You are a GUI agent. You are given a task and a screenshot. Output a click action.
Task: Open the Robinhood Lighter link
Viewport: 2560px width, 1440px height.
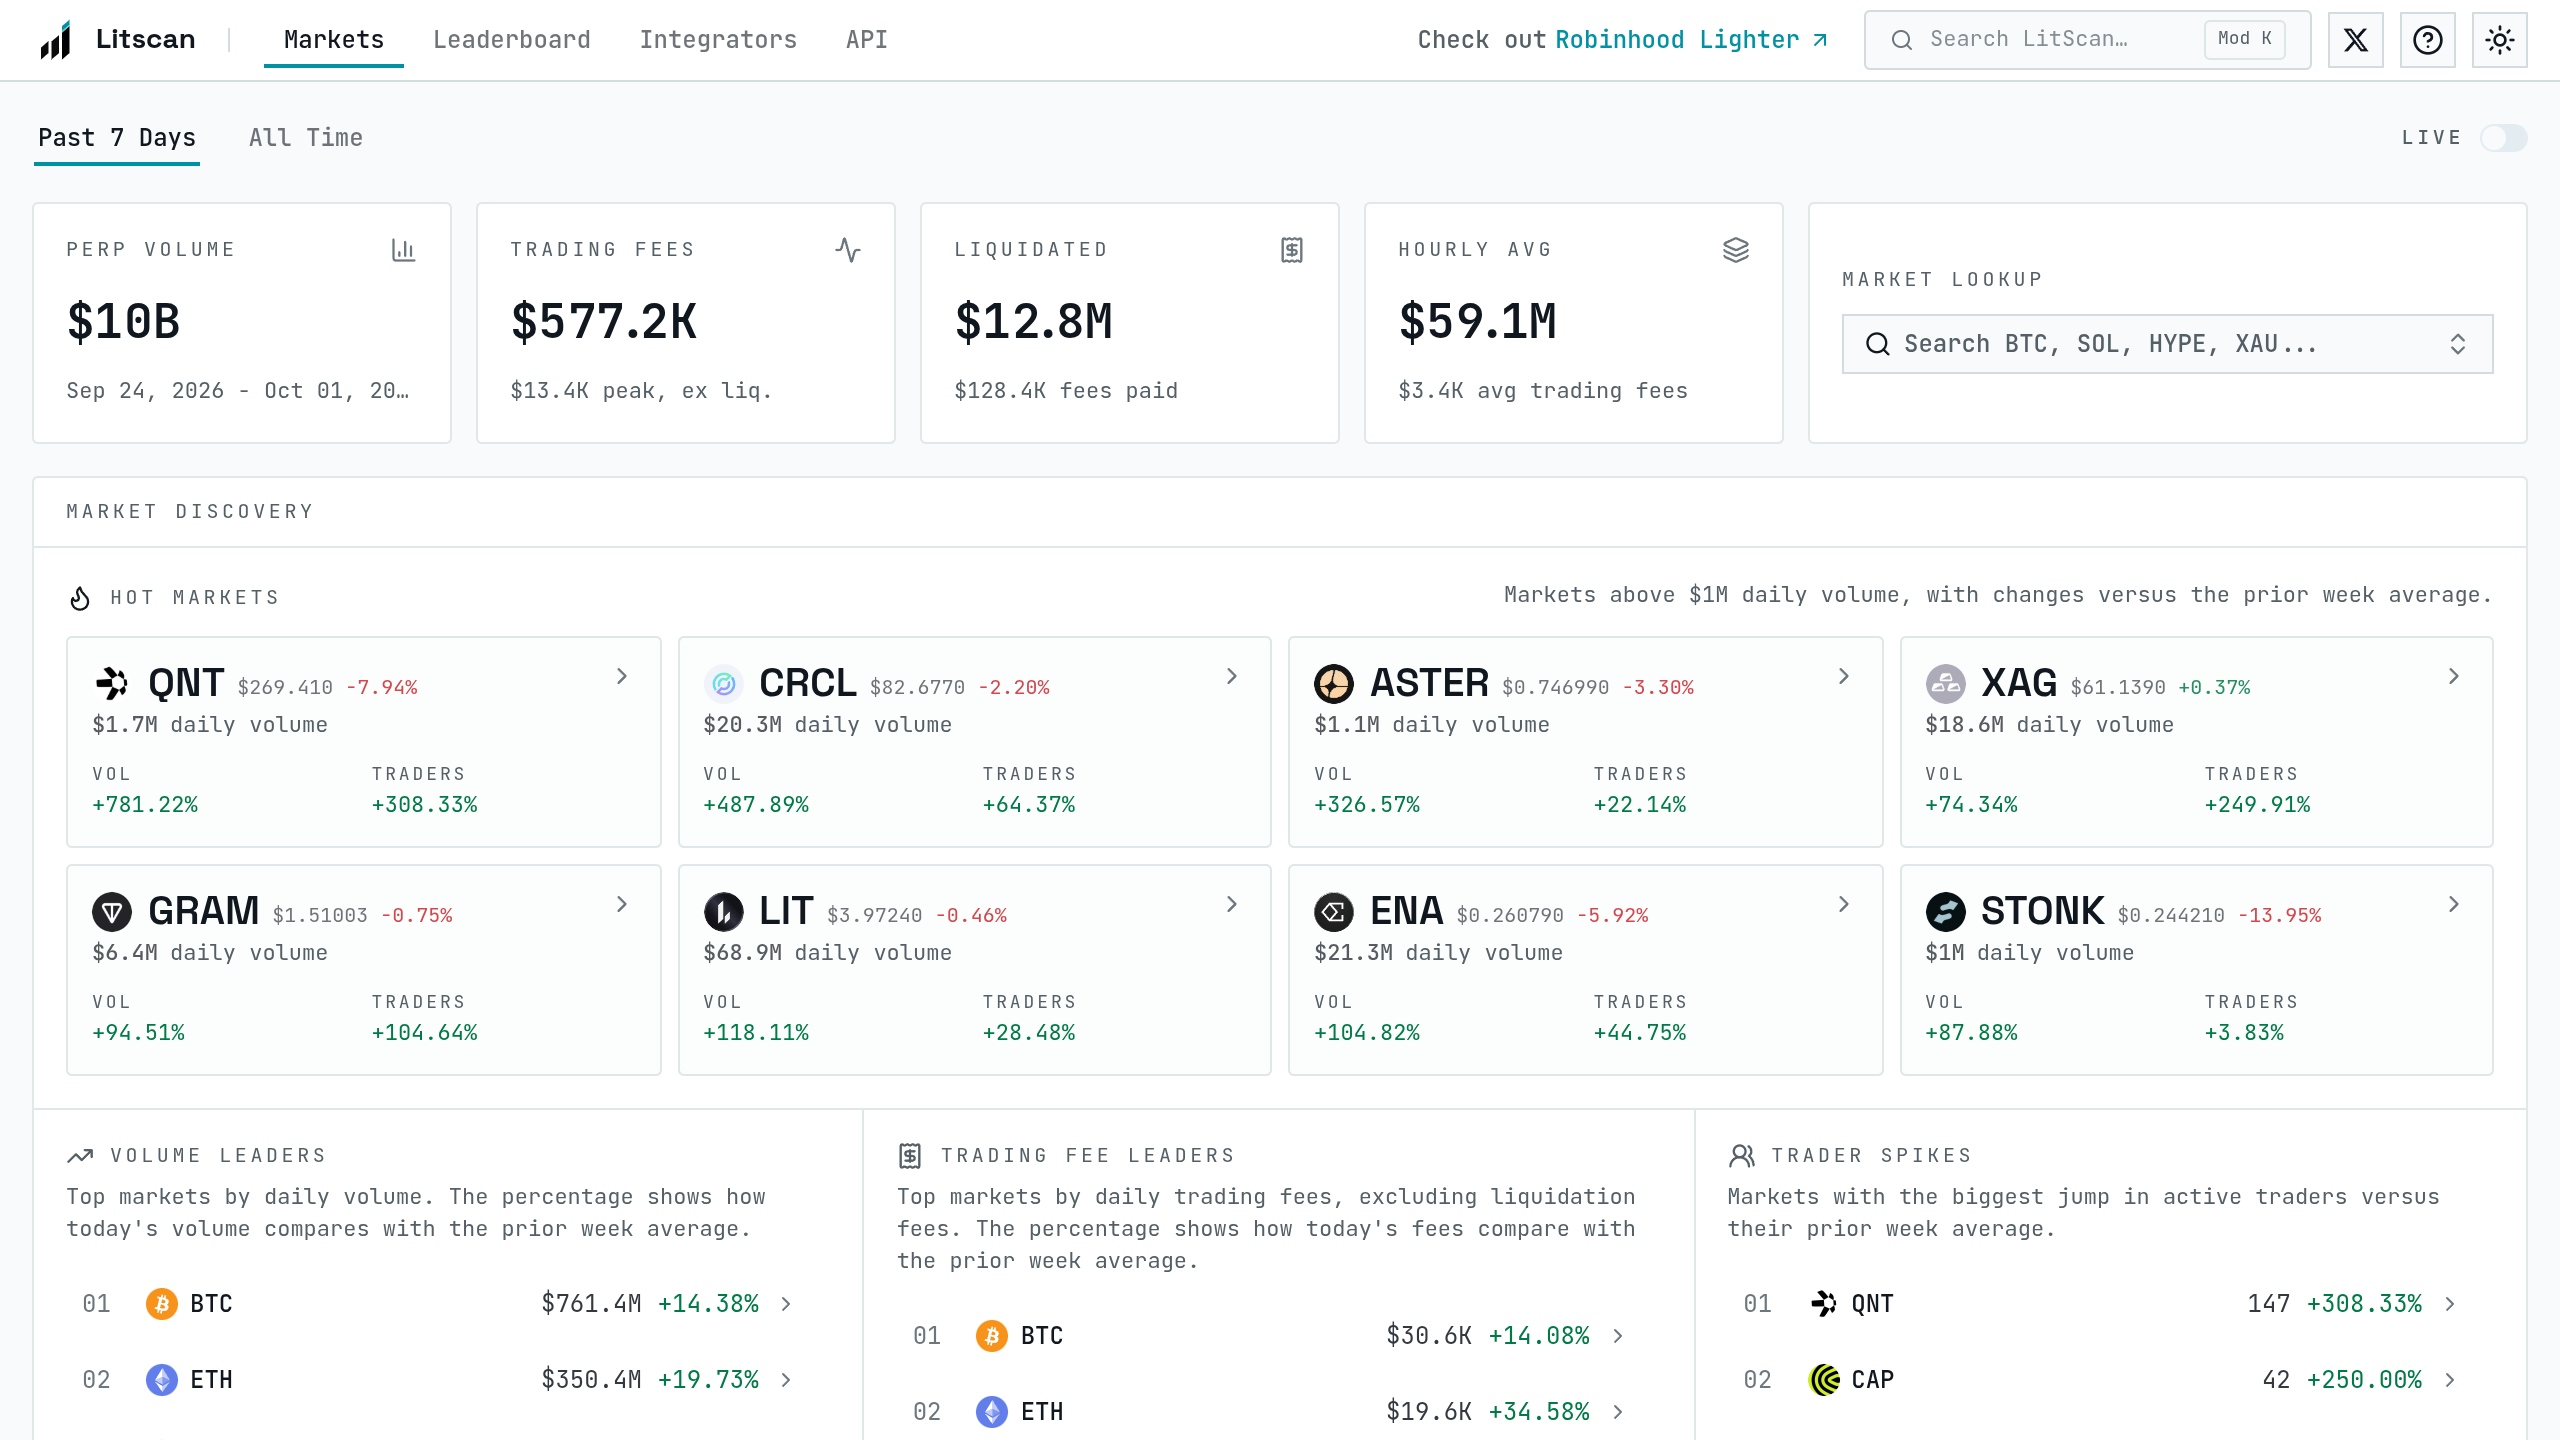click(1691, 40)
